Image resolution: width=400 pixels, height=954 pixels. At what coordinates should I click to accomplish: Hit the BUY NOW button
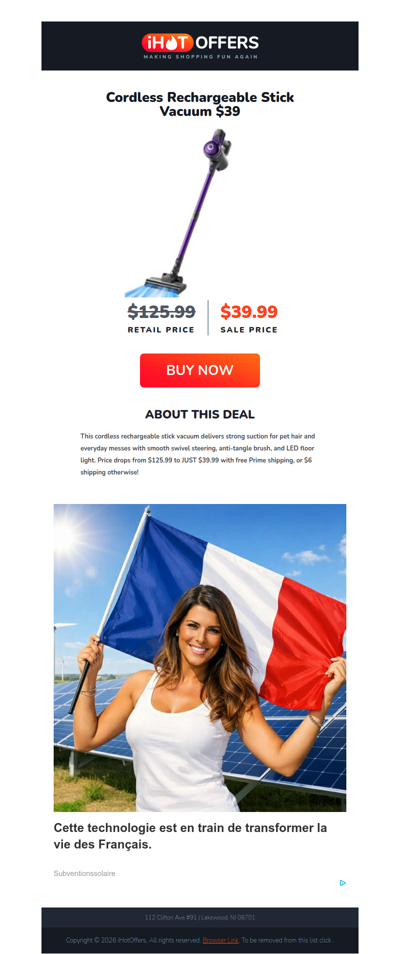pyautogui.click(x=200, y=370)
